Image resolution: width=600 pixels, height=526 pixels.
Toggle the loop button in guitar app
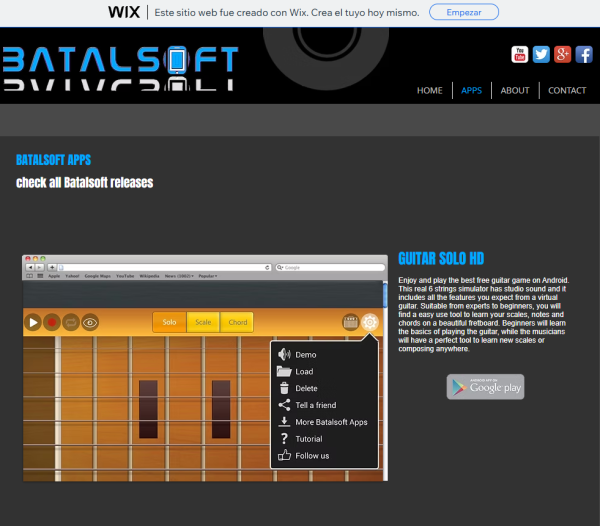click(71, 322)
